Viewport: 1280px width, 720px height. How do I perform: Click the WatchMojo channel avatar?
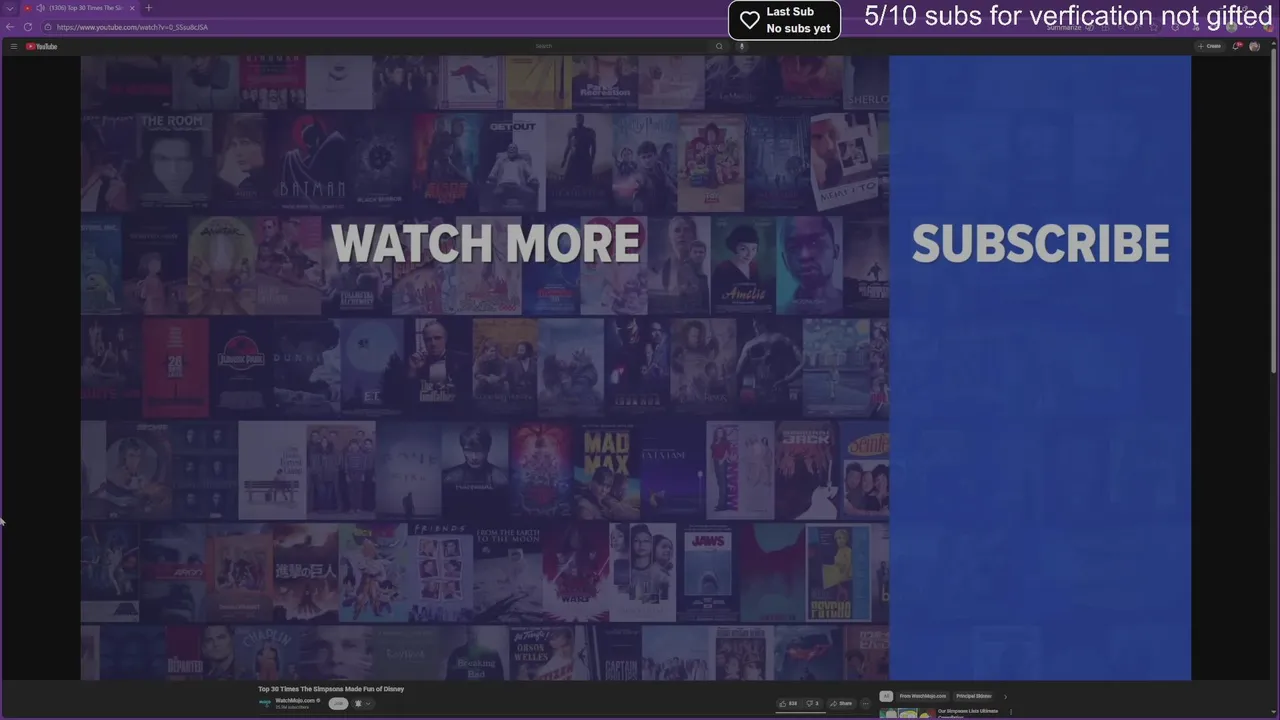265,703
